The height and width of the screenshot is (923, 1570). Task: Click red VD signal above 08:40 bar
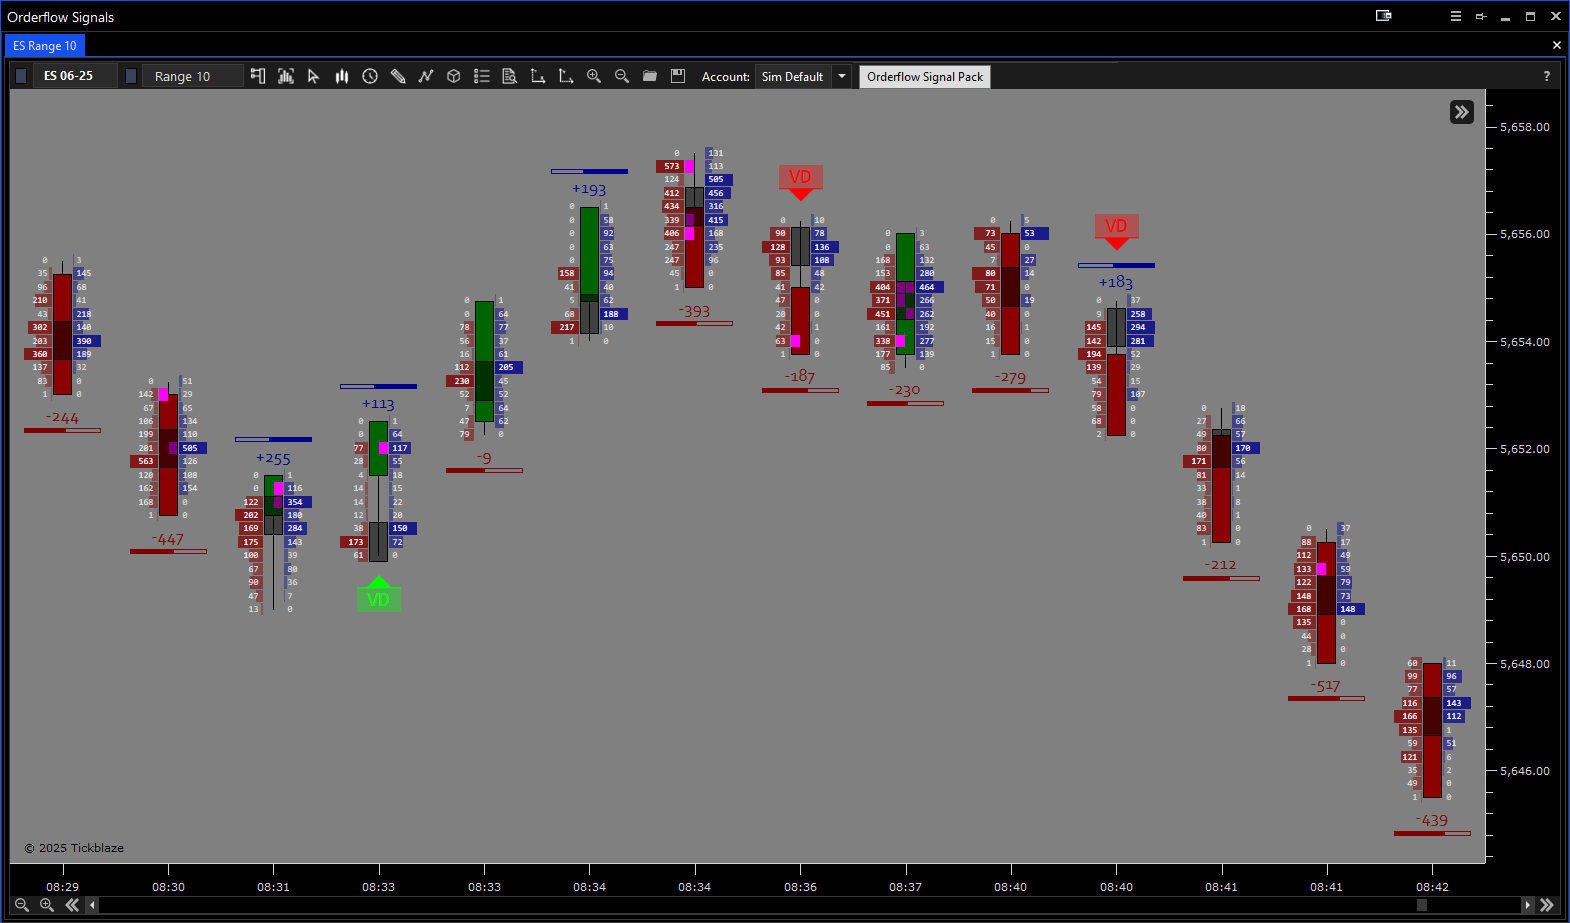coord(1116,230)
